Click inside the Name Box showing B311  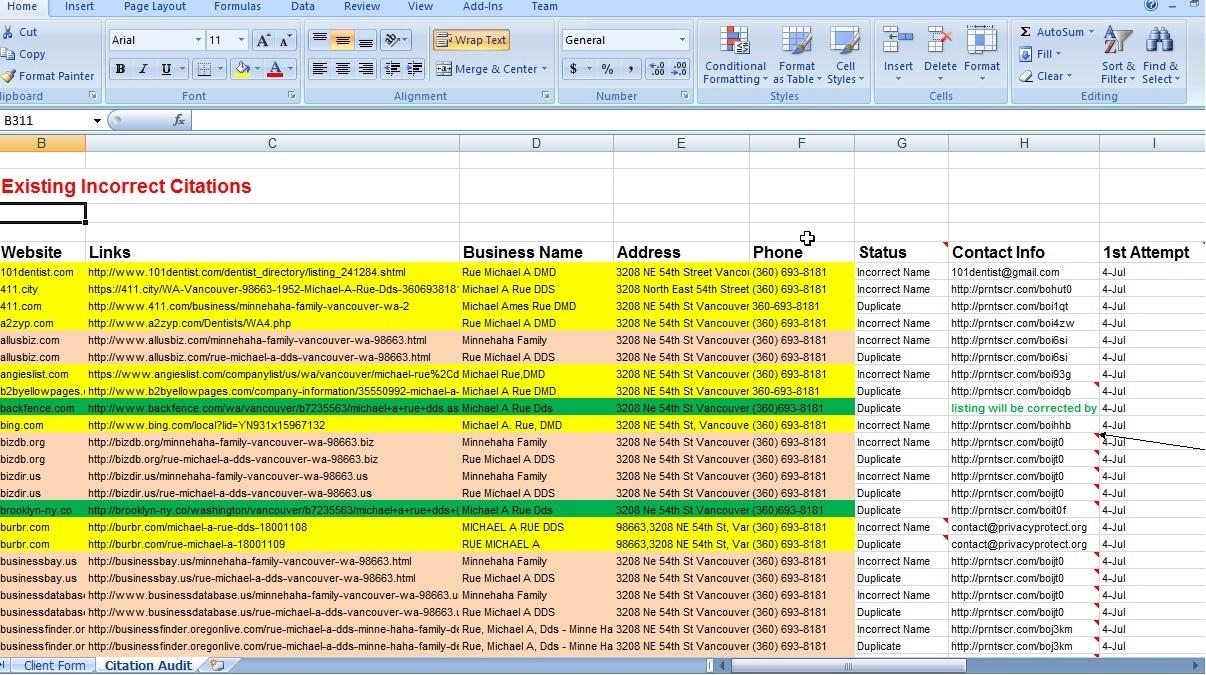click(40, 120)
